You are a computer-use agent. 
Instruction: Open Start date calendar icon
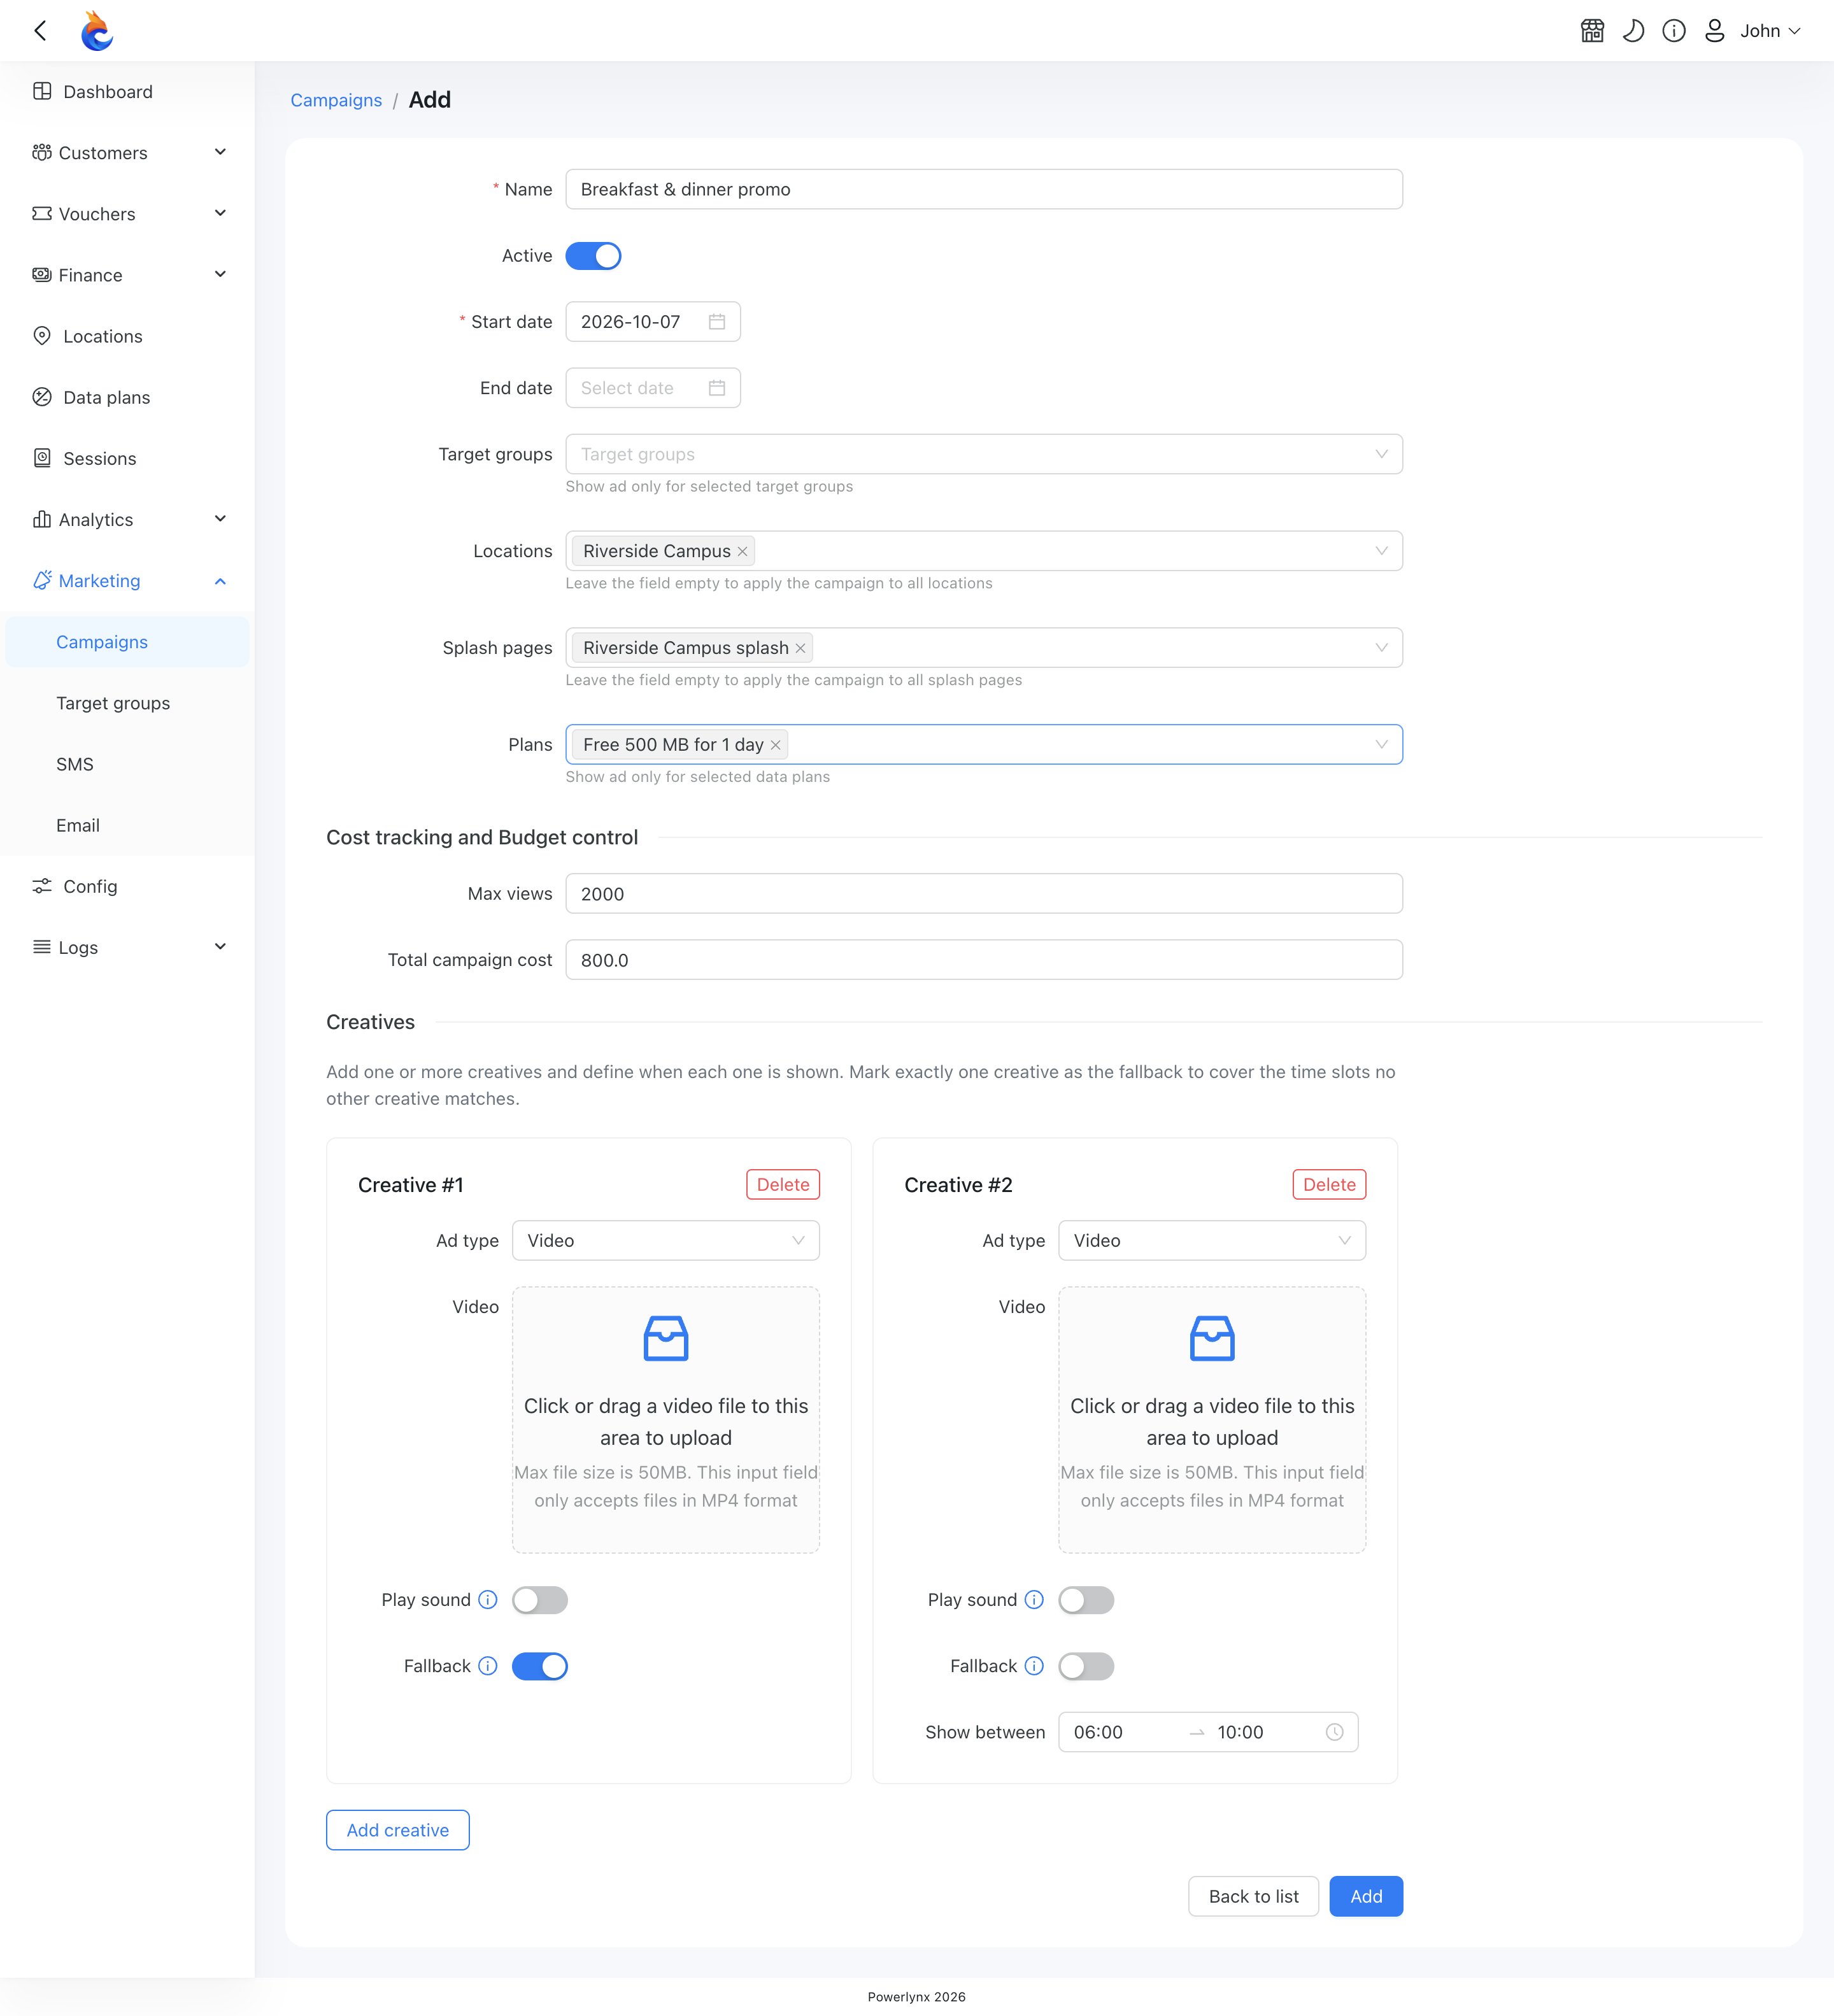pyautogui.click(x=717, y=322)
